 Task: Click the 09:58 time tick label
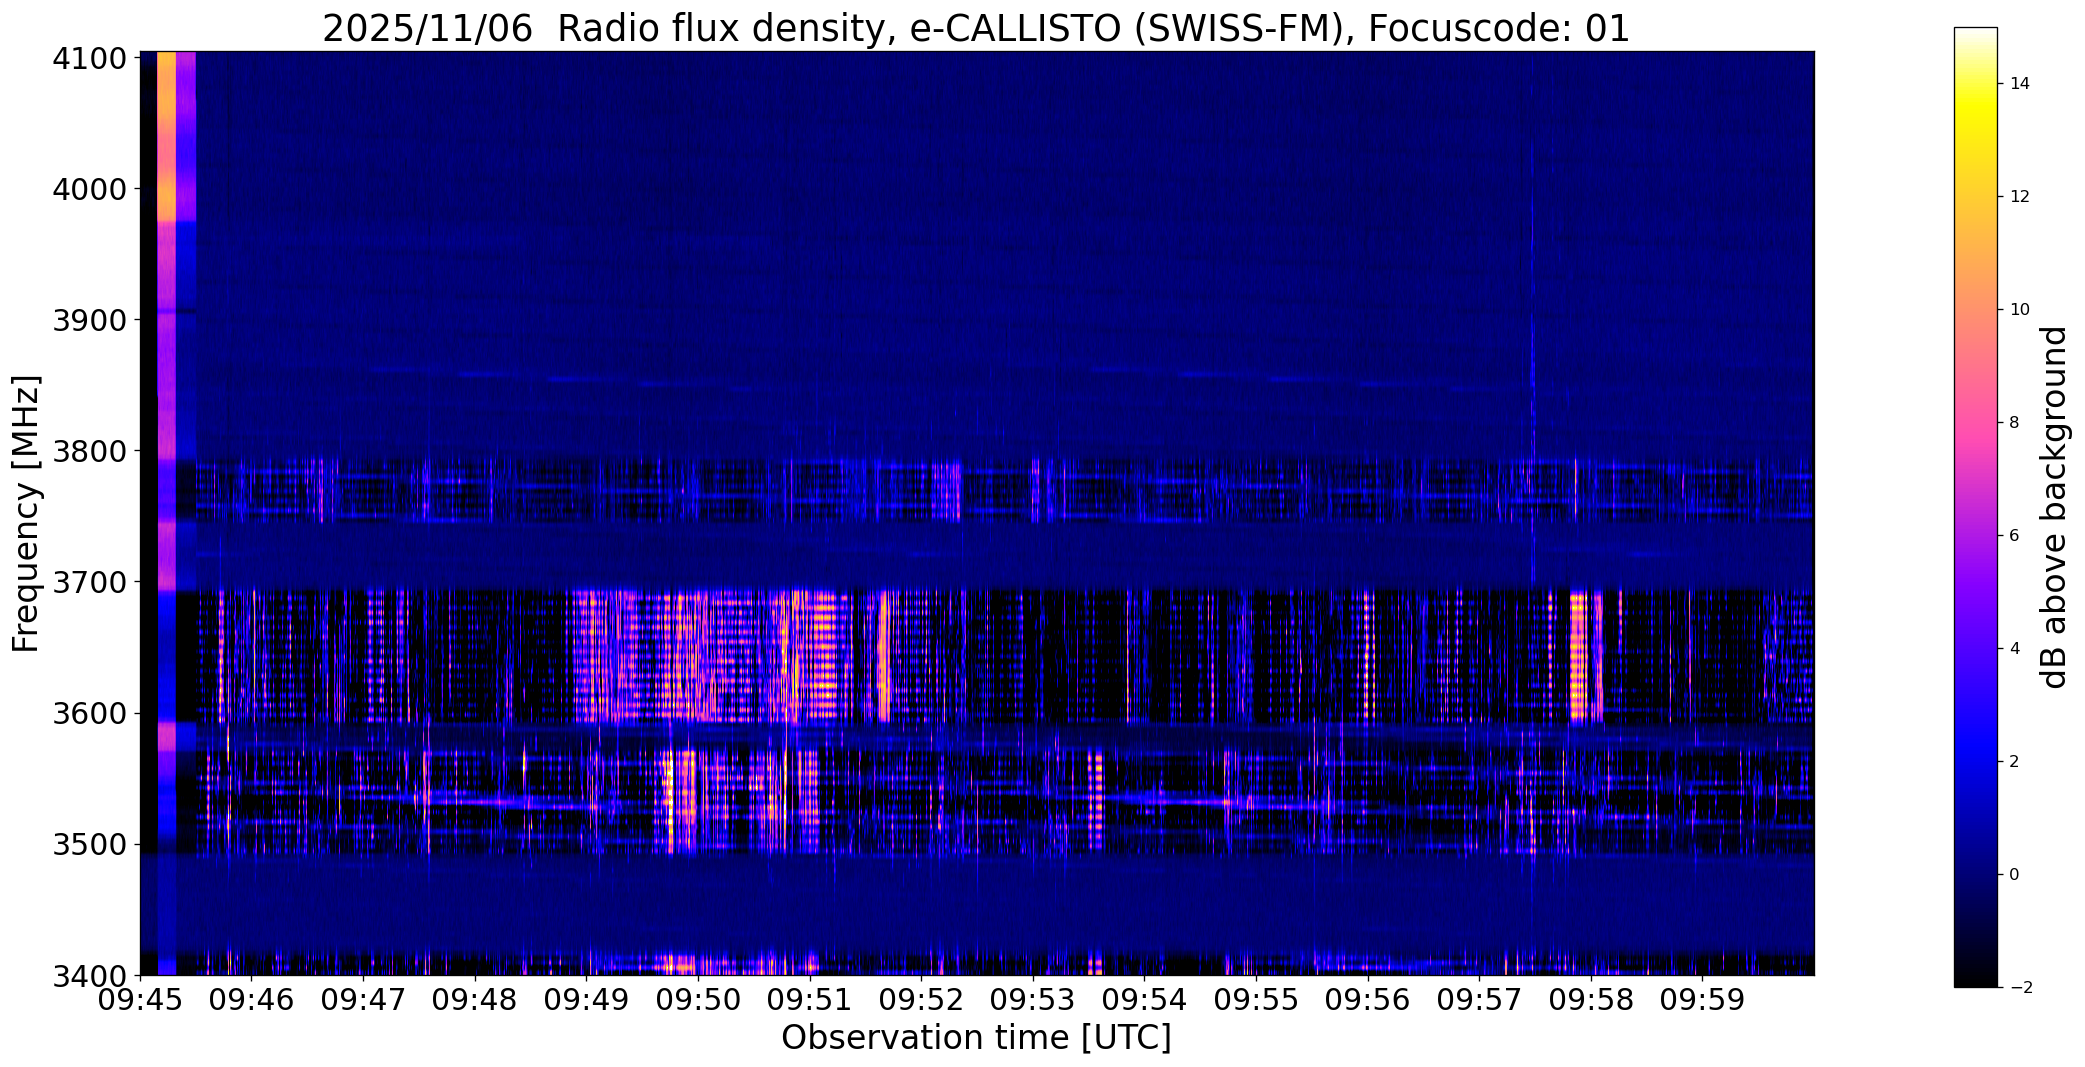[x=1591, y=999]
